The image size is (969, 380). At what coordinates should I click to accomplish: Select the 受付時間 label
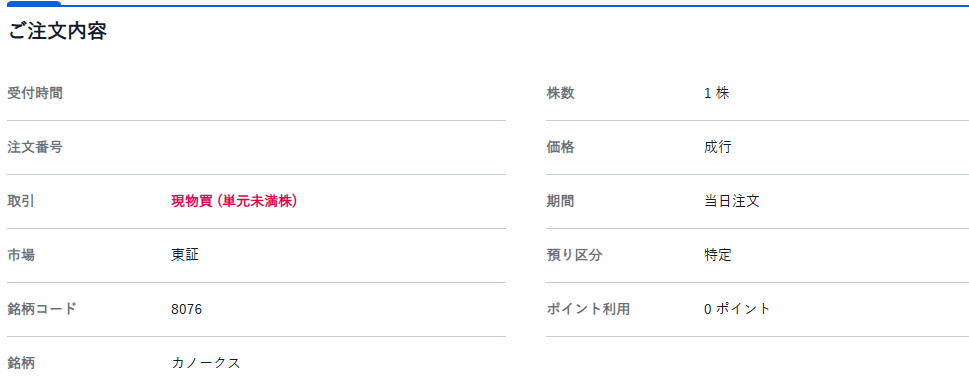pyautogui.click(x=35, y=93)
